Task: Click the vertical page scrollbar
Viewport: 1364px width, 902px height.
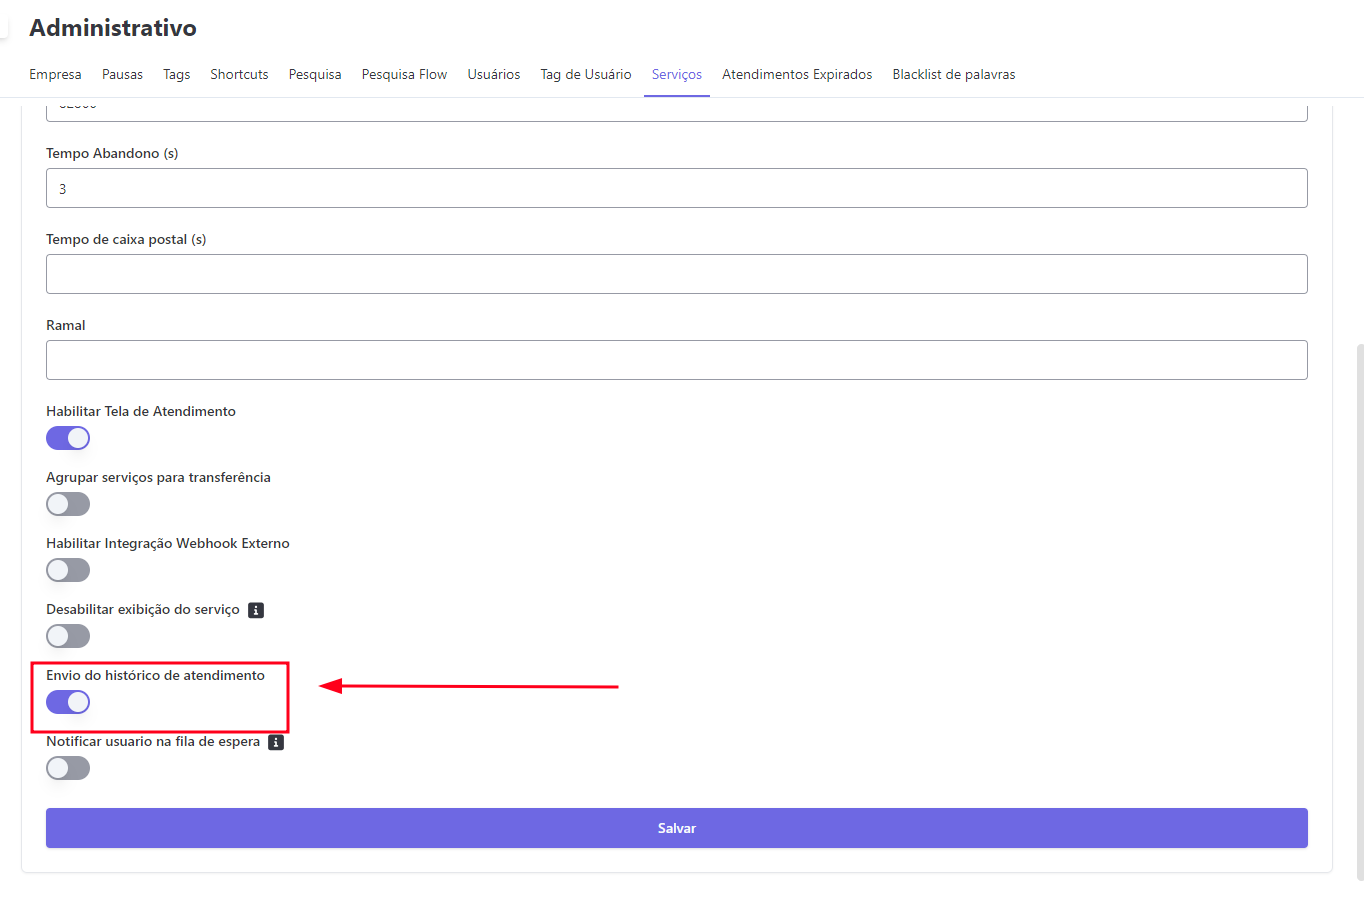Action: [x=1360, y=612]
